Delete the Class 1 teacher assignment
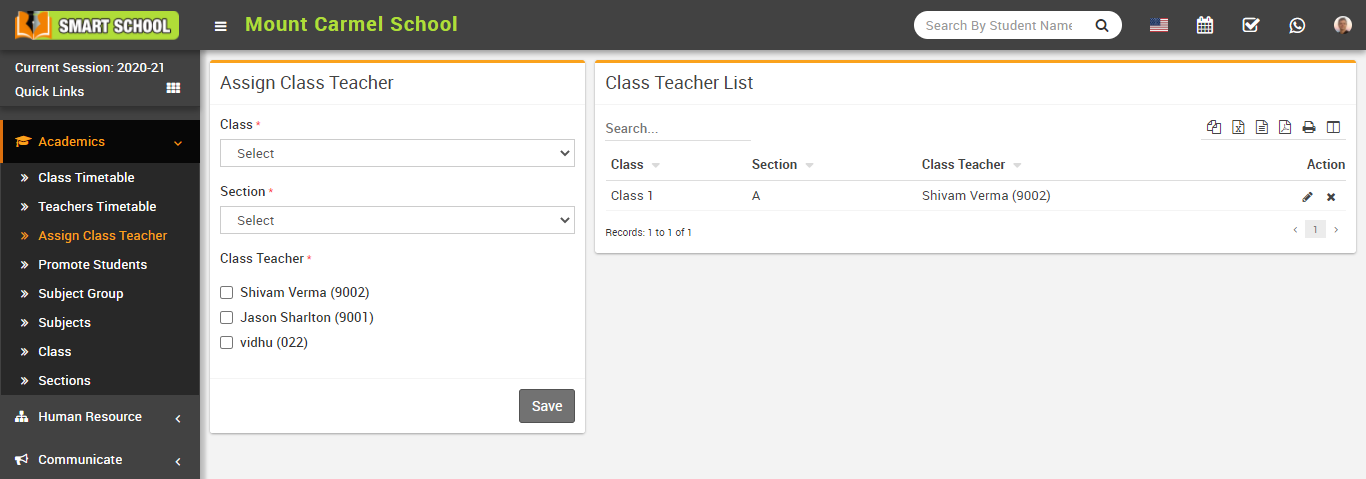Screen dimensions: 1366x479 point(1331,197)
